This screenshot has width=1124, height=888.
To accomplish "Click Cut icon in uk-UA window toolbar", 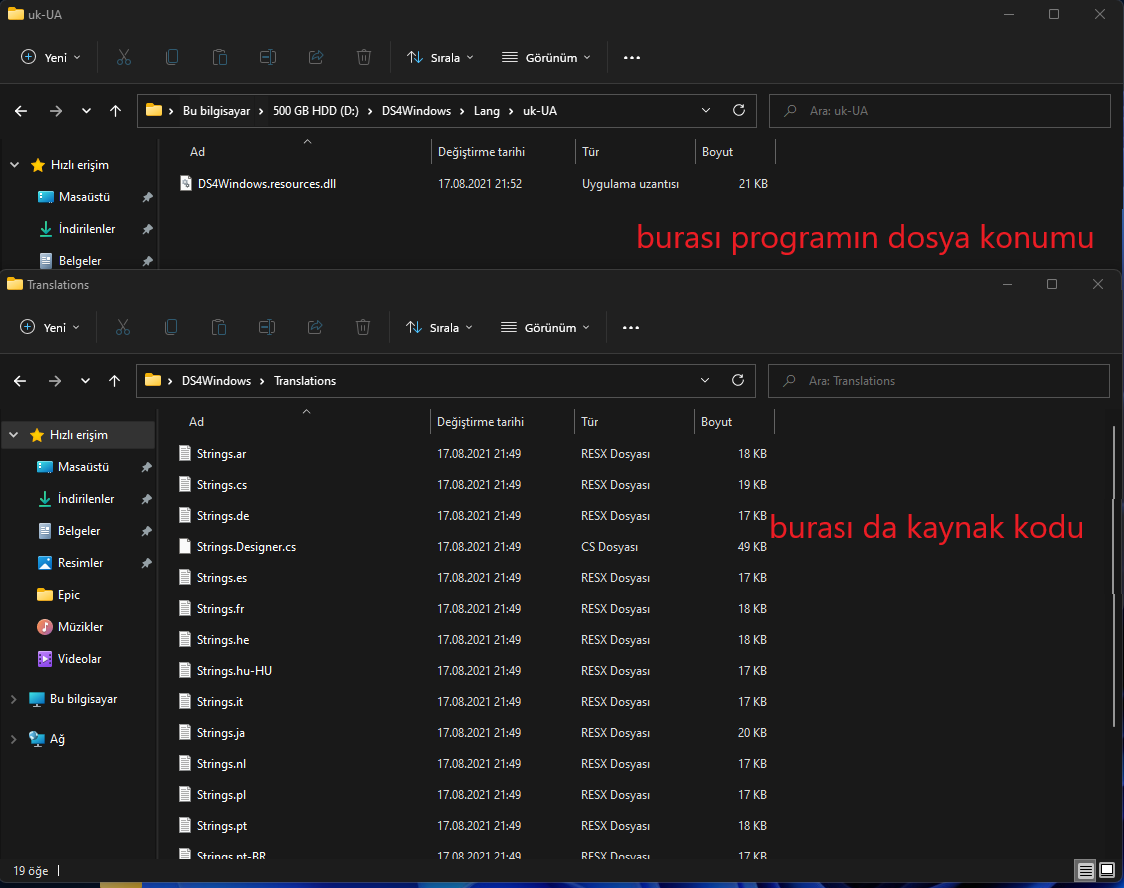I will [124, 57].
